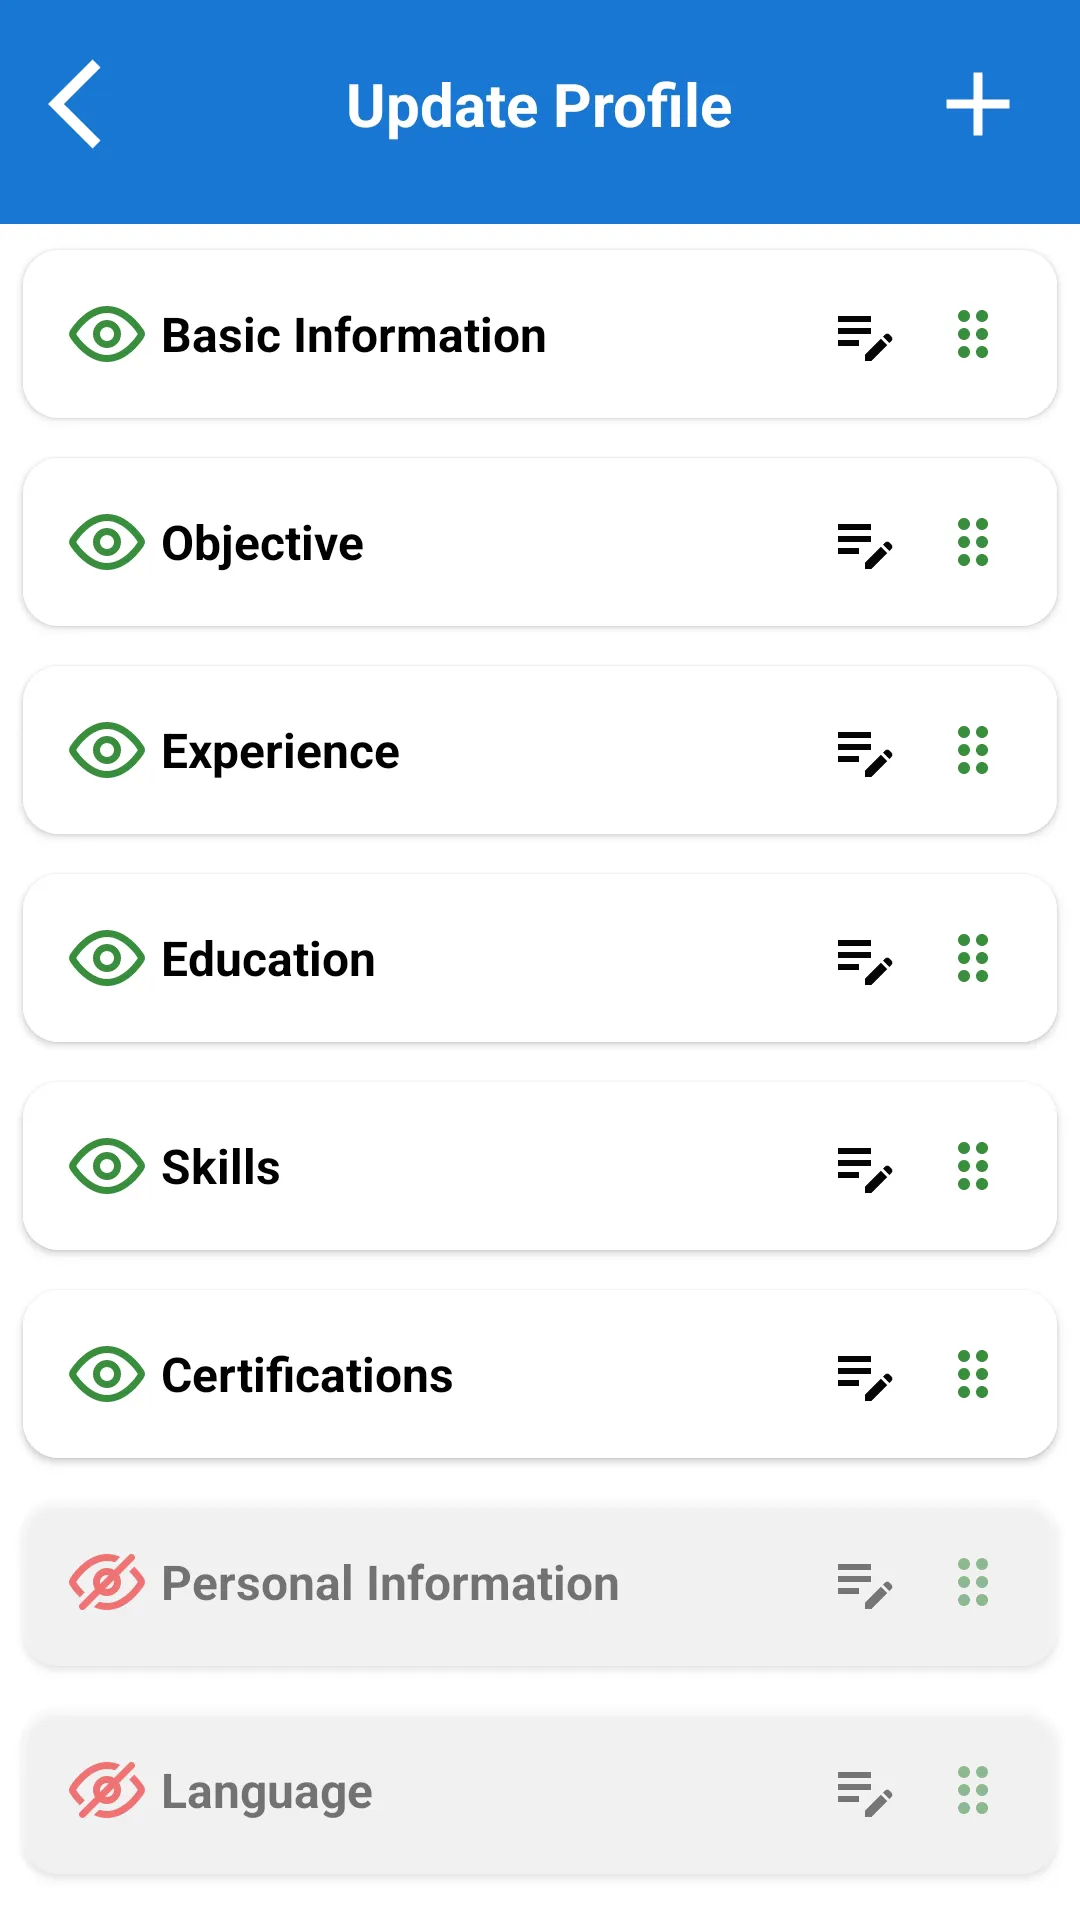The height and width of the screenshot is (1920, 1080).
Task: Tap the Skills edit icon
Action: click(864, 1168)
